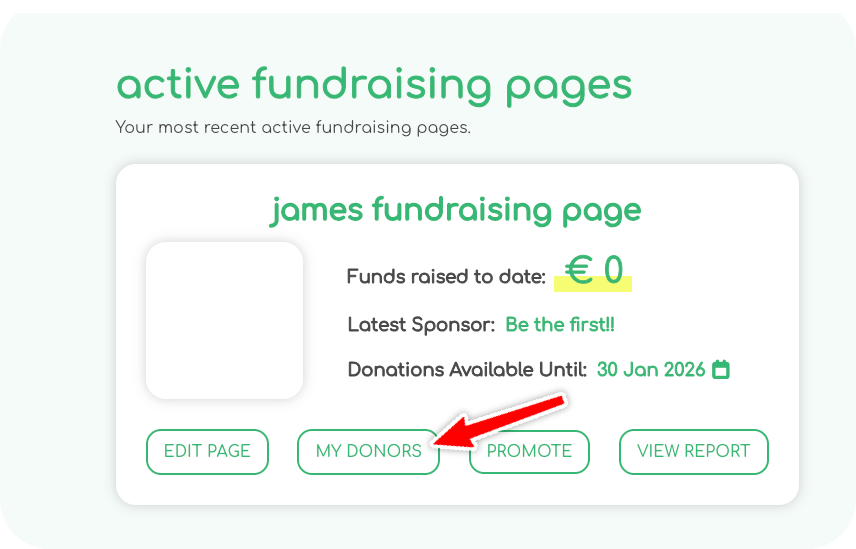Click the highlighted € 0 funds amount
Screen dimensions: 856x549
point(594,270)
